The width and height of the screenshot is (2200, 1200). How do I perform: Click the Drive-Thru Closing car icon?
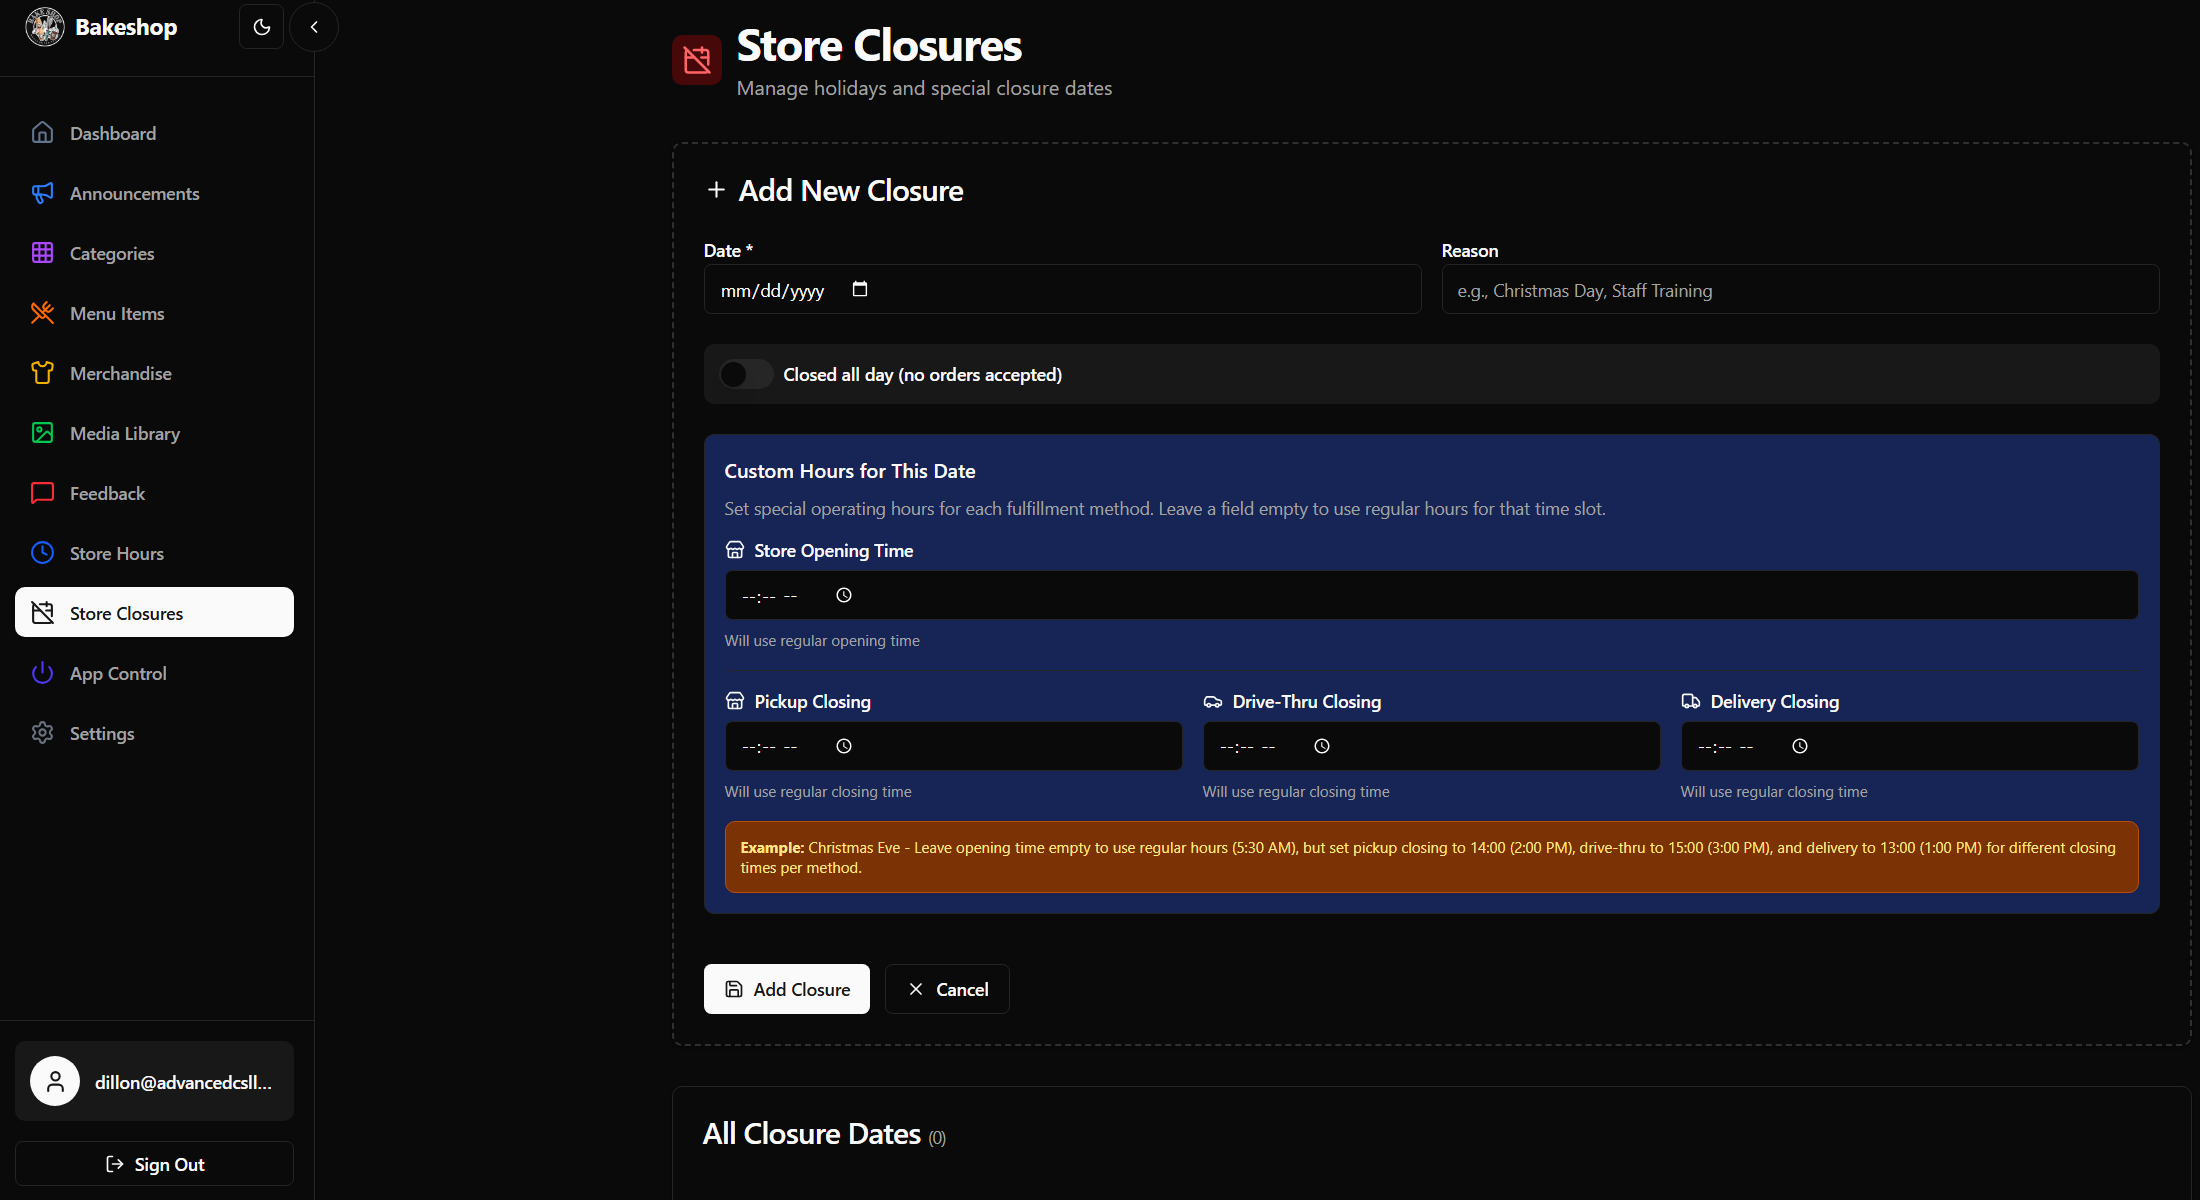pyautogui.click(x=1213, y=701)
